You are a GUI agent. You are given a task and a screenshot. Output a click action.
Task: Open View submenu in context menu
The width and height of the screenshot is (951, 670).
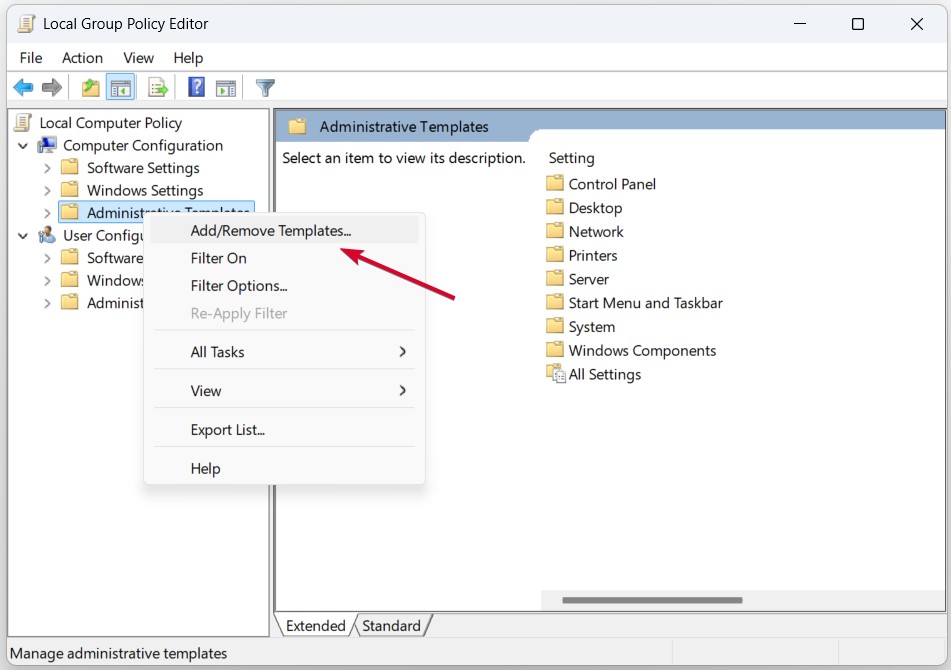284,390
